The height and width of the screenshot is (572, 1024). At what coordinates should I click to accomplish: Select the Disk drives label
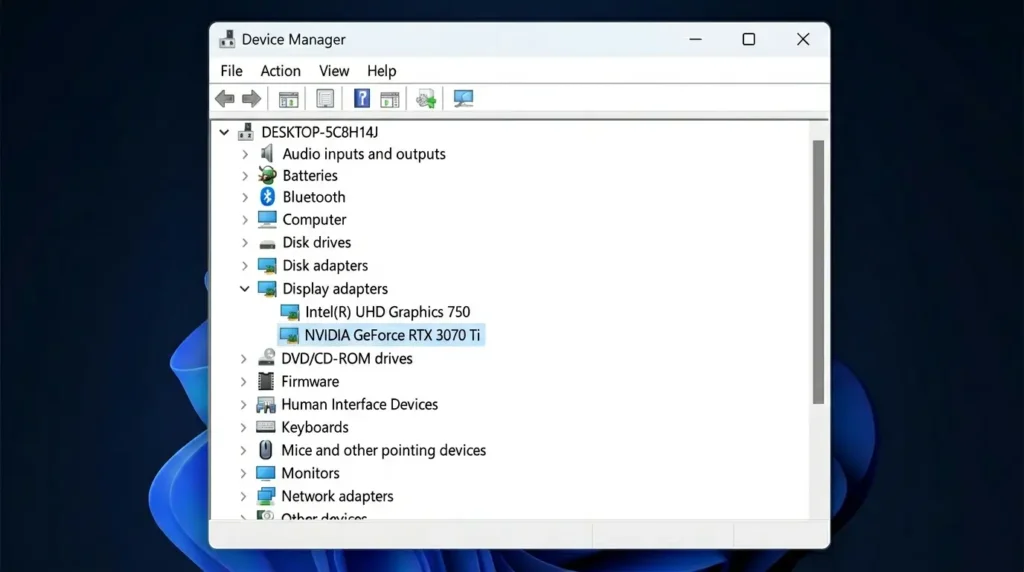click(x=317, y=242)
